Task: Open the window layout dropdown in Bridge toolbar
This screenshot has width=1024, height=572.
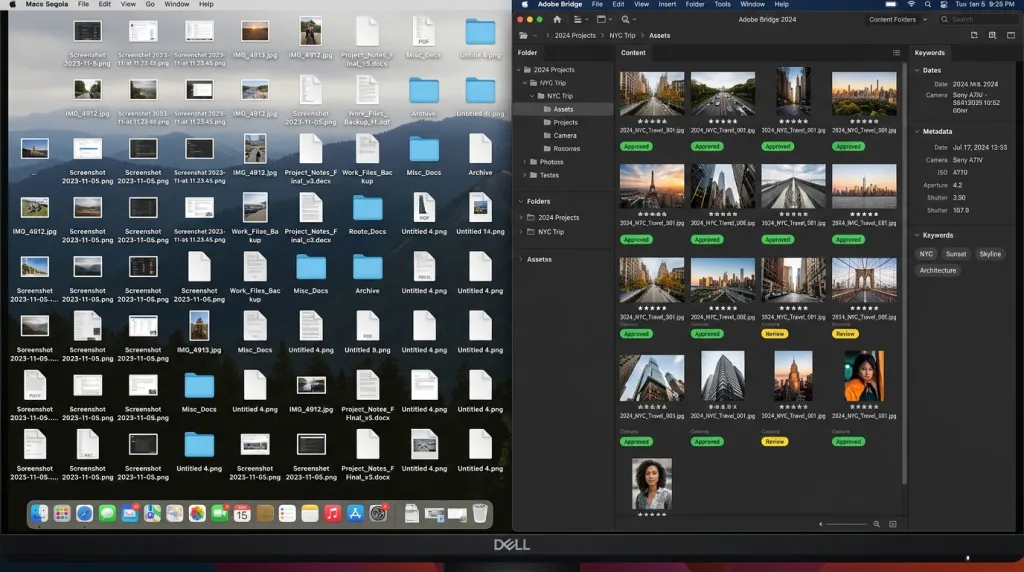Action: click(x=604, y=20)
